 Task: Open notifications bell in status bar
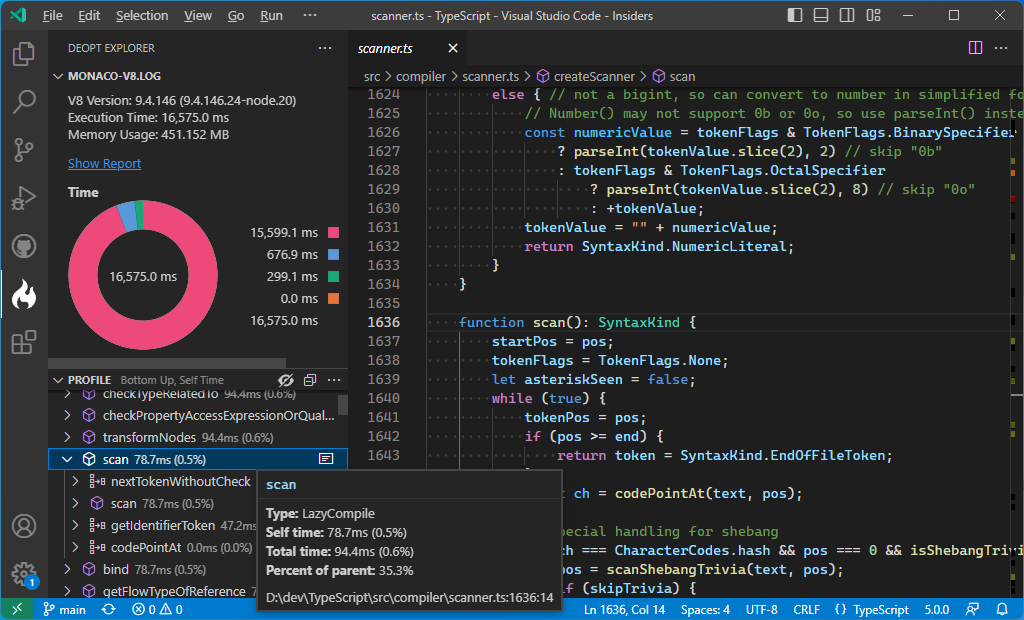click(x=1002, y=609)
